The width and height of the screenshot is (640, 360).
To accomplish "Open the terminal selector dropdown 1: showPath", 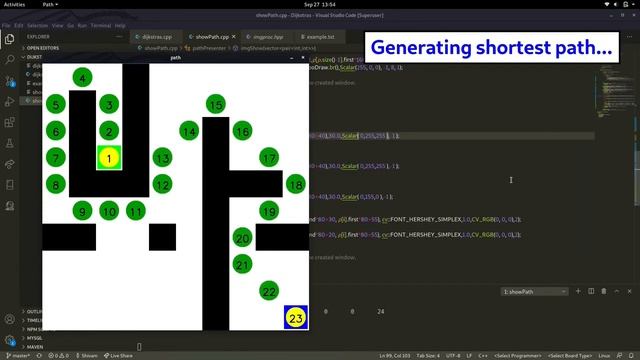I will (x=534, y=291).
